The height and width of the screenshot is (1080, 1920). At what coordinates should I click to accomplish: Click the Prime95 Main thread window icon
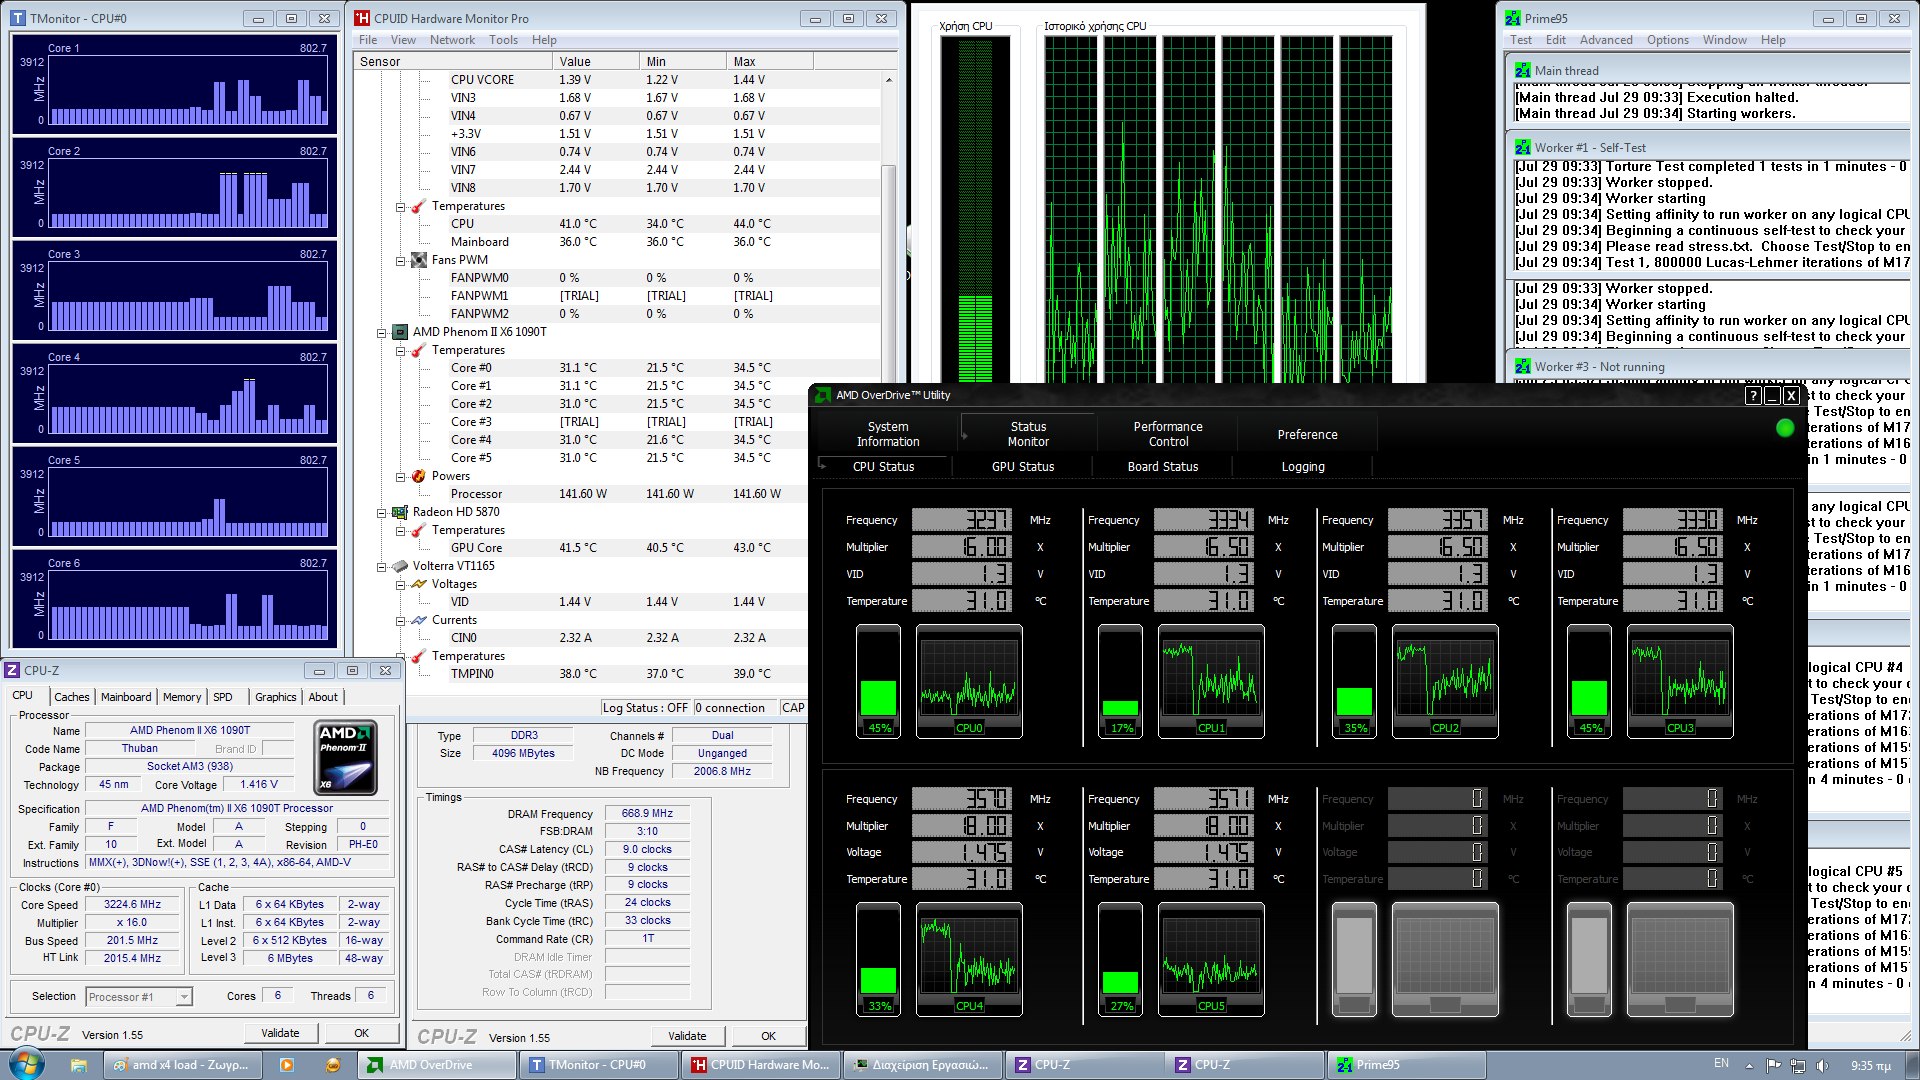(x=1523, y=71)
